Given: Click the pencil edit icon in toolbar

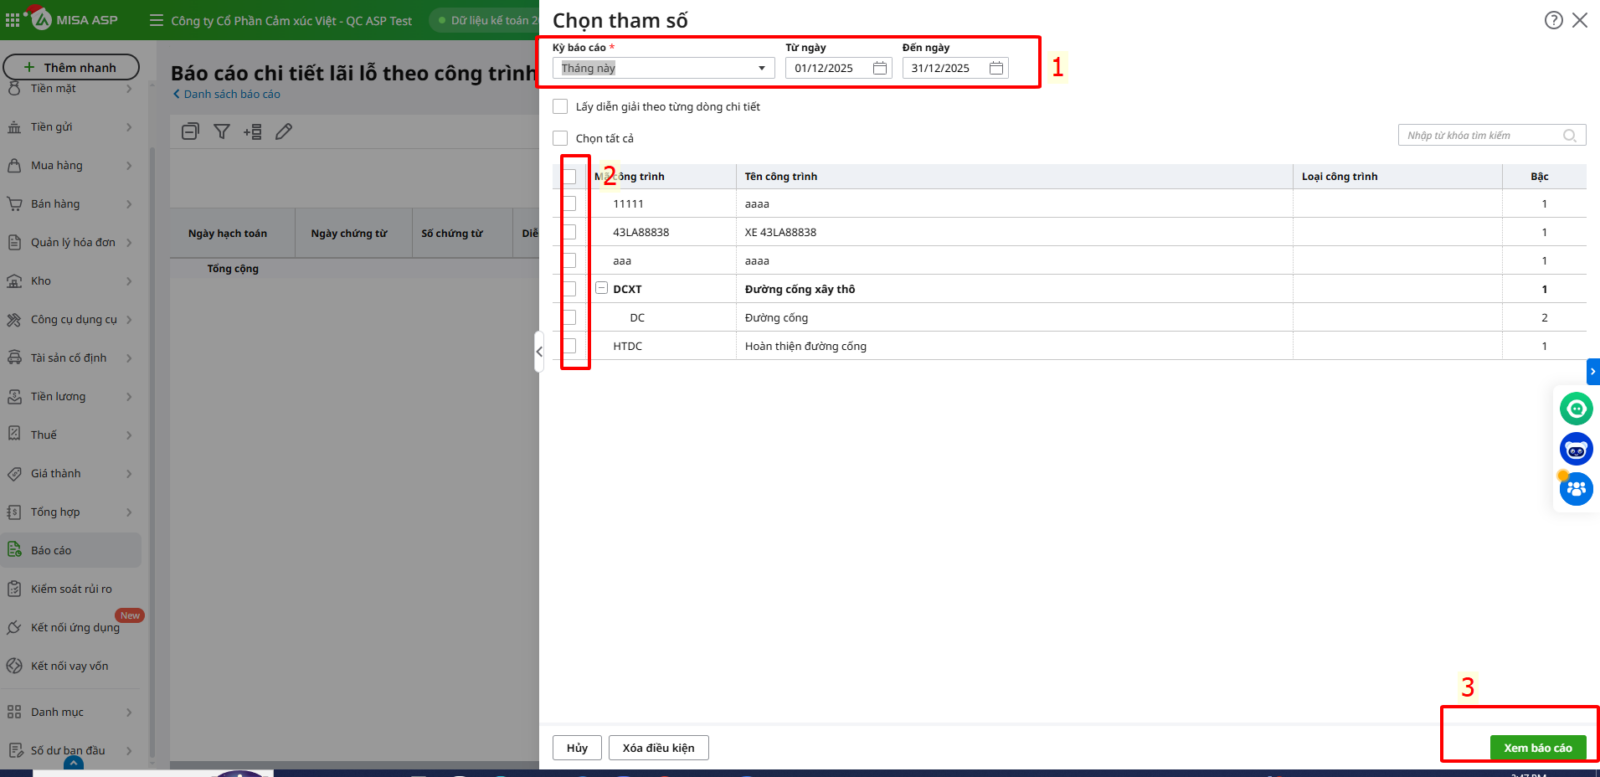Looking at the screenshot, I should click(x=284, y=132).
